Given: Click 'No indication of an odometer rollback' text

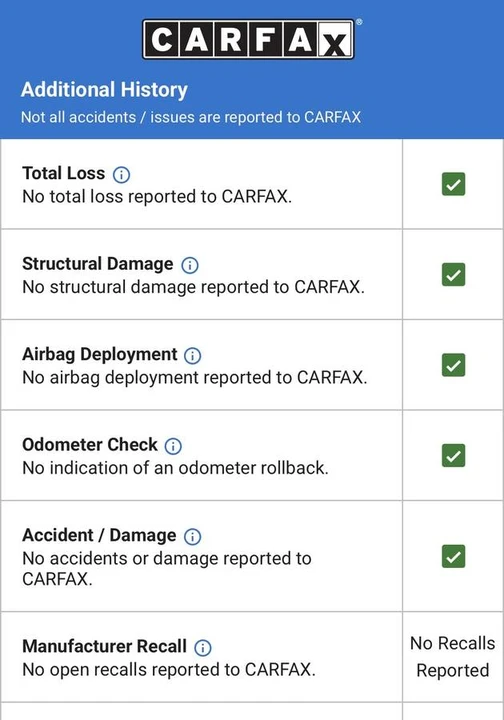Looking at the screenshot, I should [175, 468].
